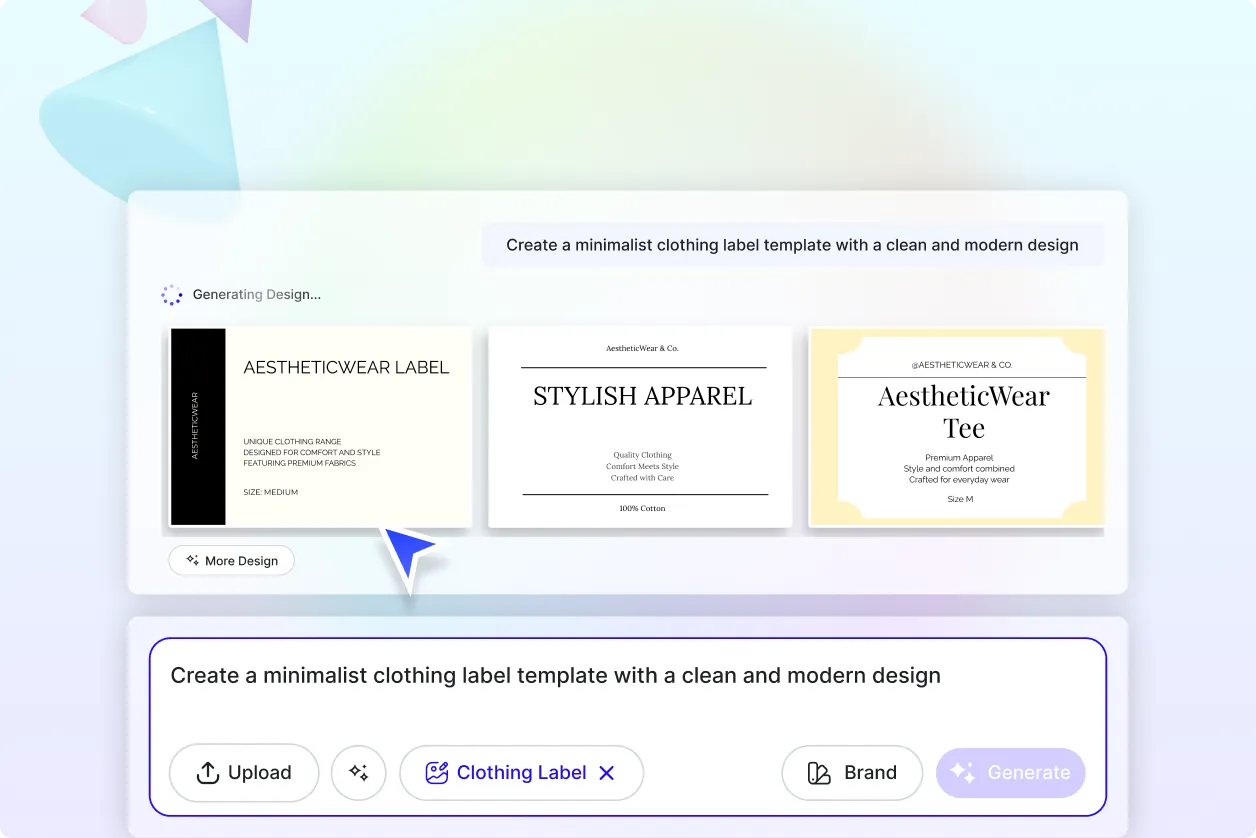Click the sparkles icon inside the Generate button
The width and height of the screenshot is (1256, 838).
pos(962,772)
